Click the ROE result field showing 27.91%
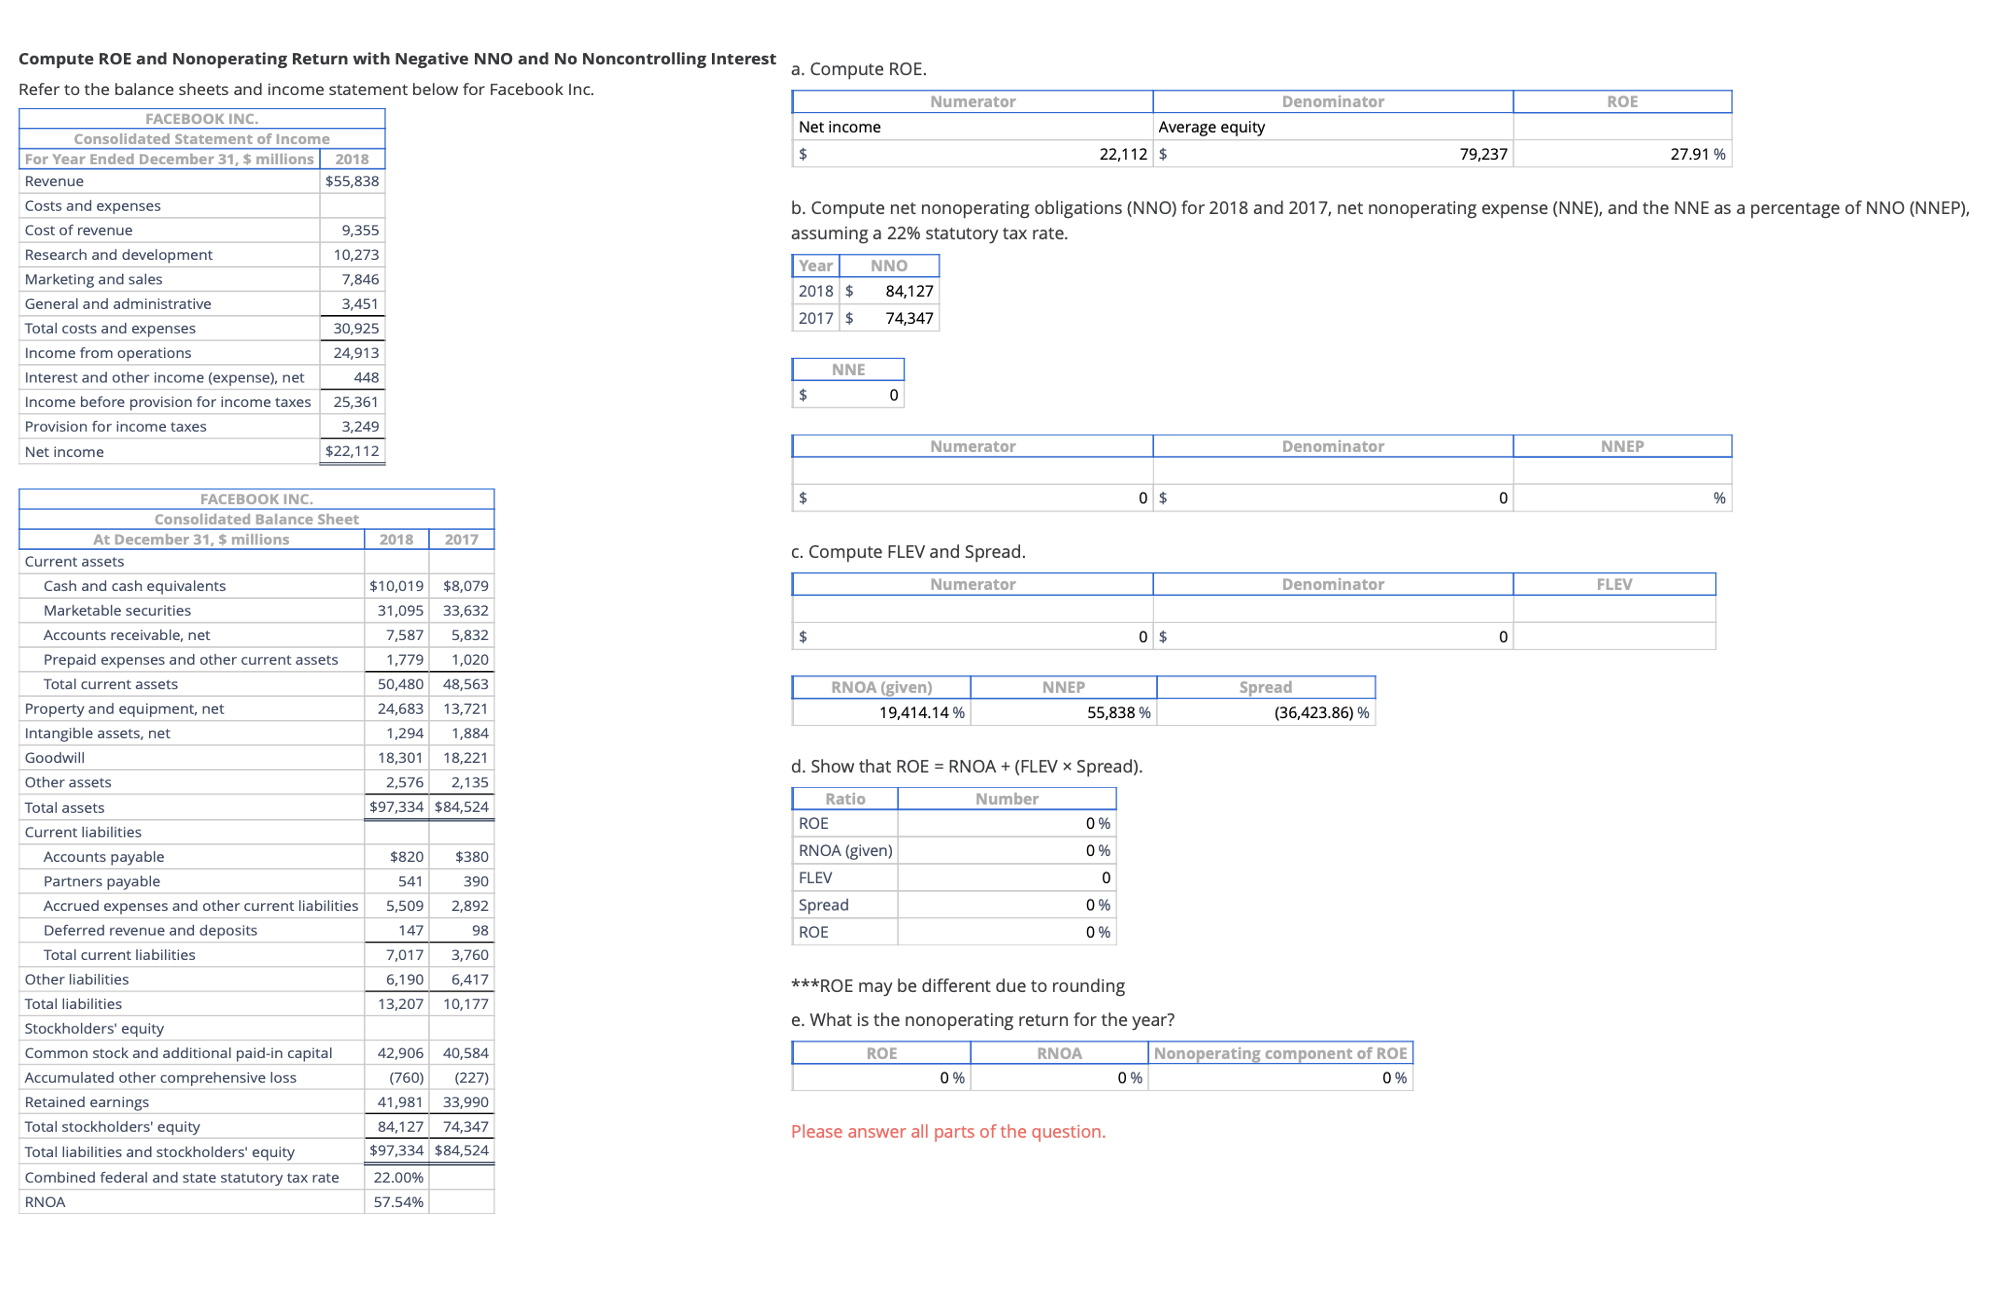The image size is (1992, 1308). (x=1622, y=153)
